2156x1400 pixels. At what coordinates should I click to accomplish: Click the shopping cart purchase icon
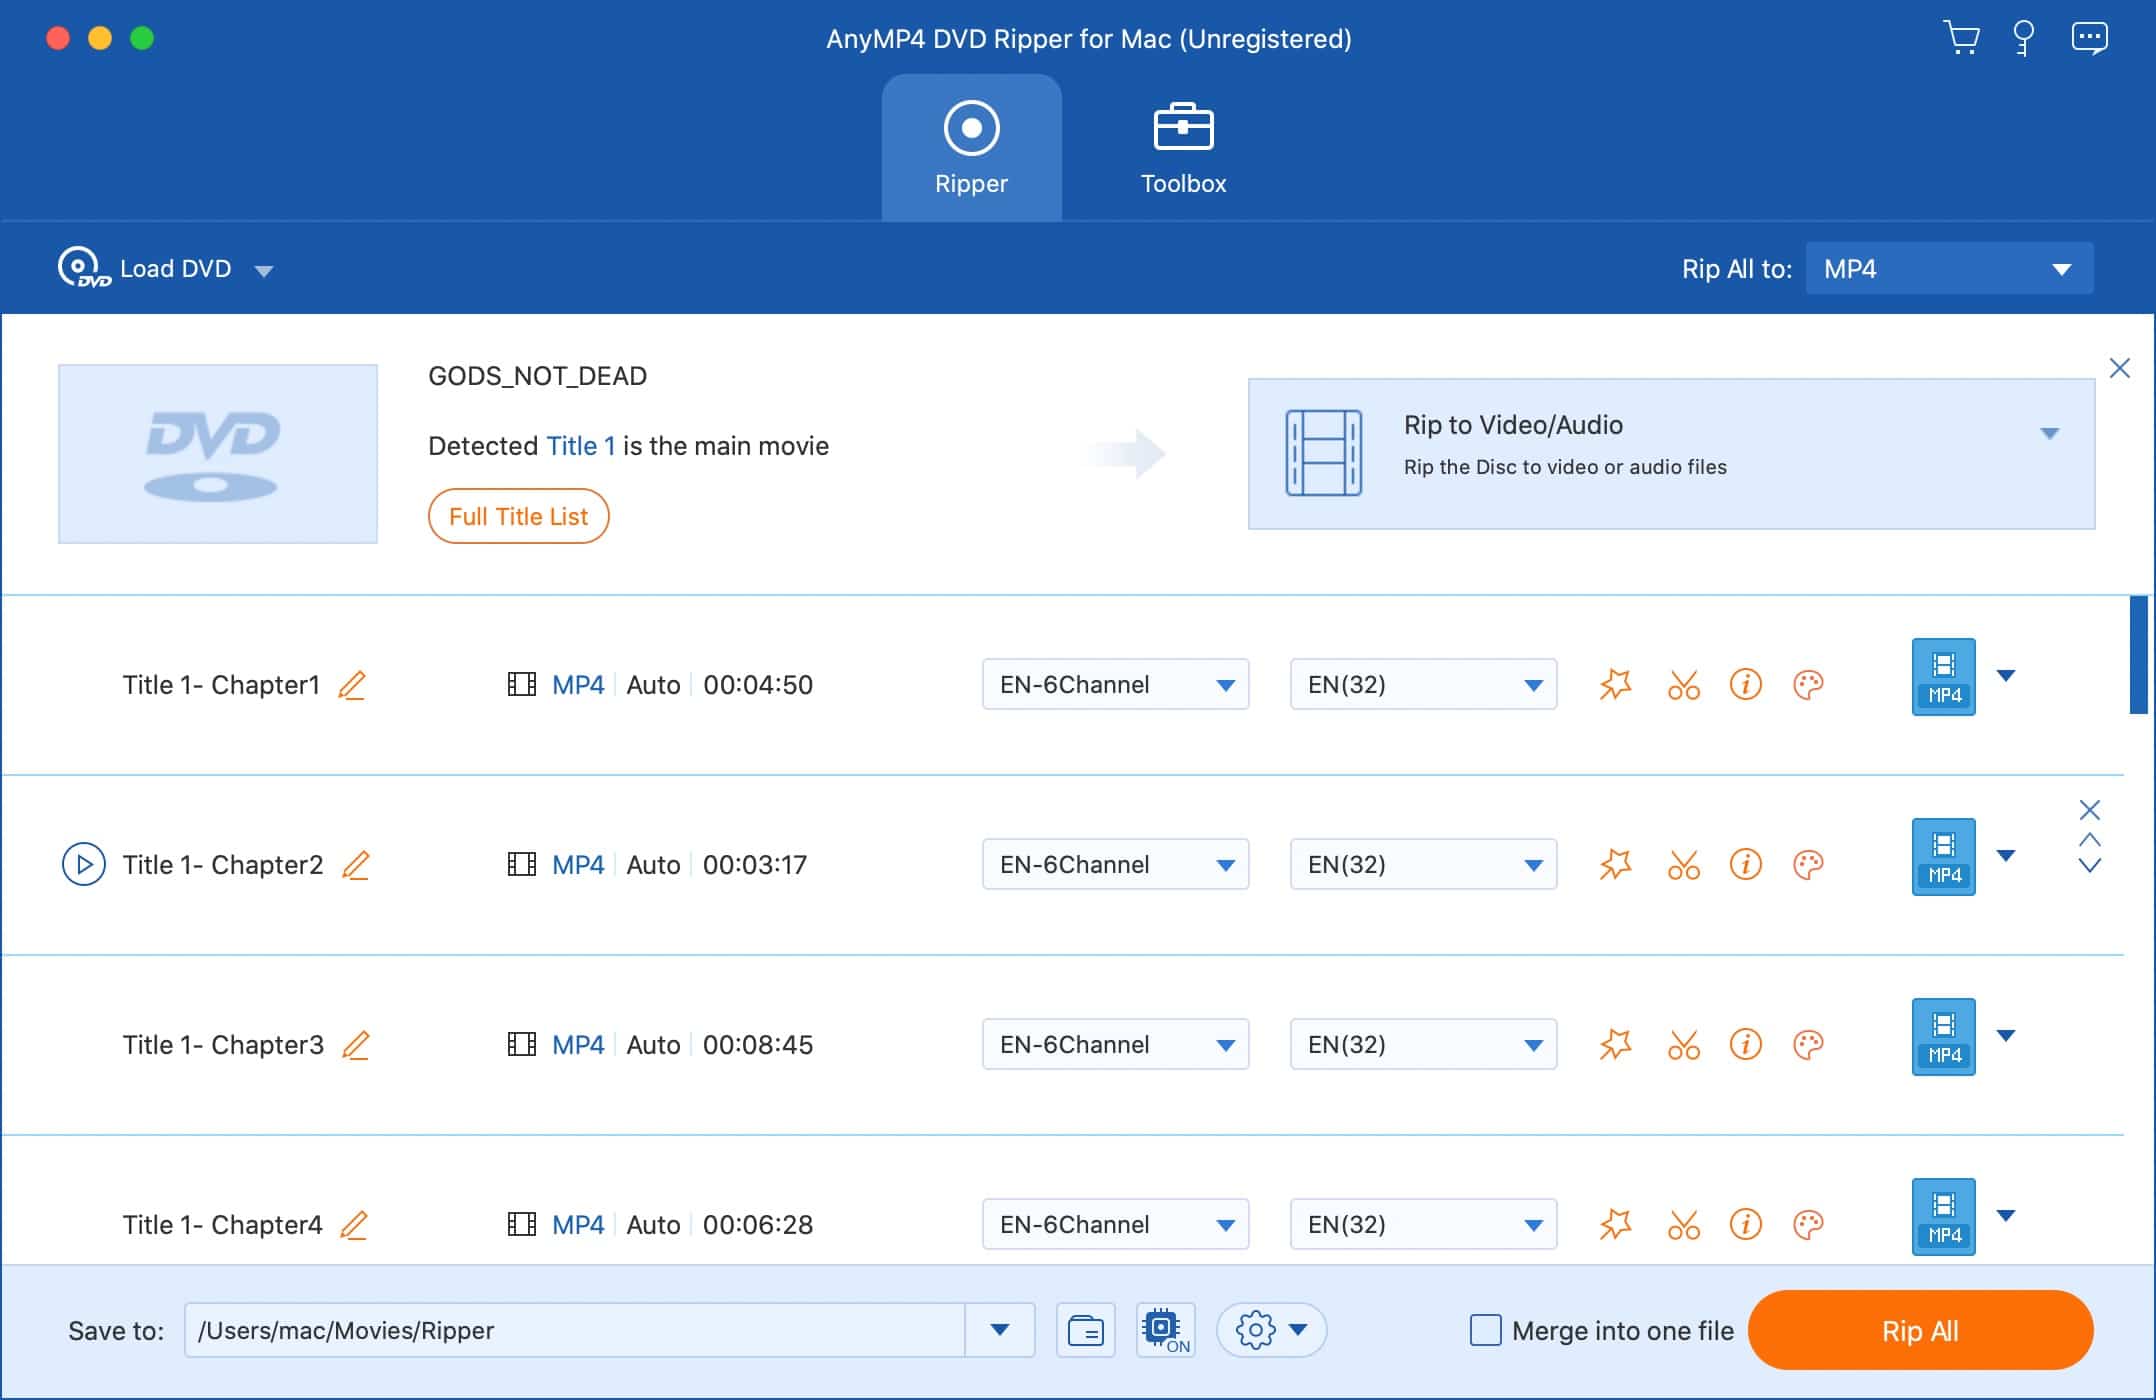[x=1961, y=38]
